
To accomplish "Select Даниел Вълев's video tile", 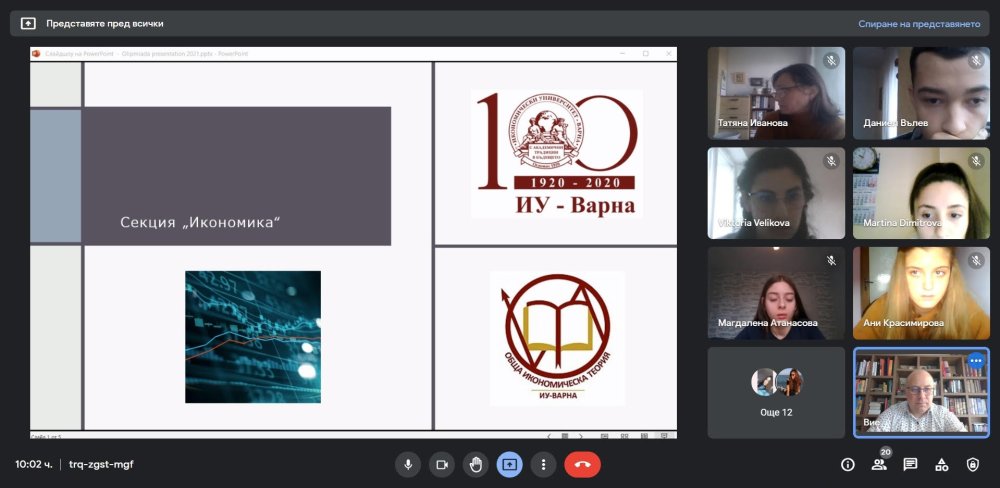I will tap(921, 93).
